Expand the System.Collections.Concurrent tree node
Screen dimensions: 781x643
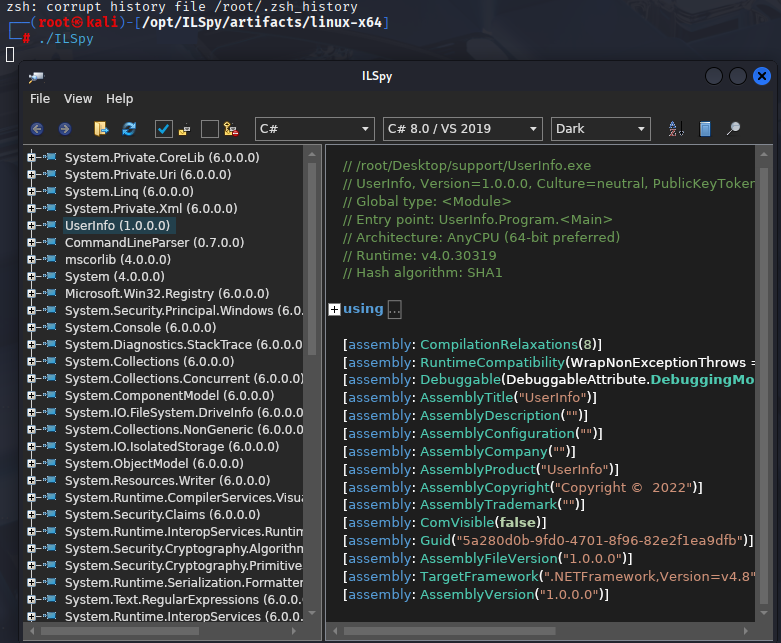[31, 379]
